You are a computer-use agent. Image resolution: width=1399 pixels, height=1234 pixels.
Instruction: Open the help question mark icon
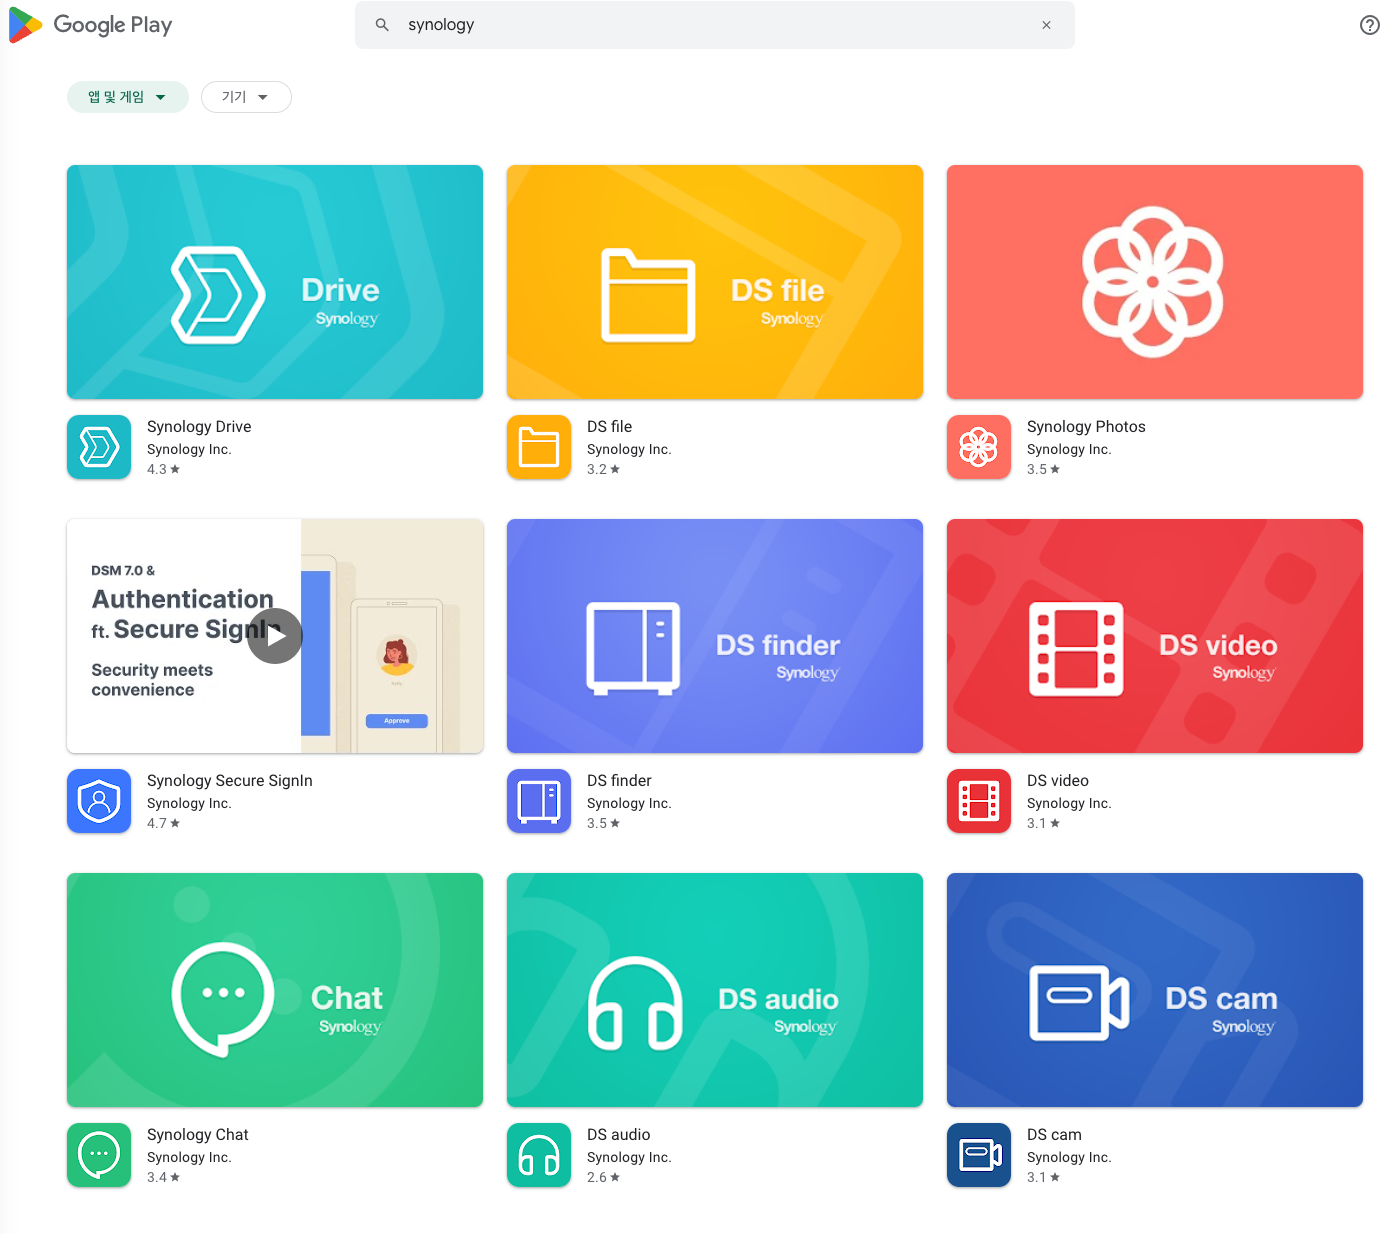[1369, 25]
